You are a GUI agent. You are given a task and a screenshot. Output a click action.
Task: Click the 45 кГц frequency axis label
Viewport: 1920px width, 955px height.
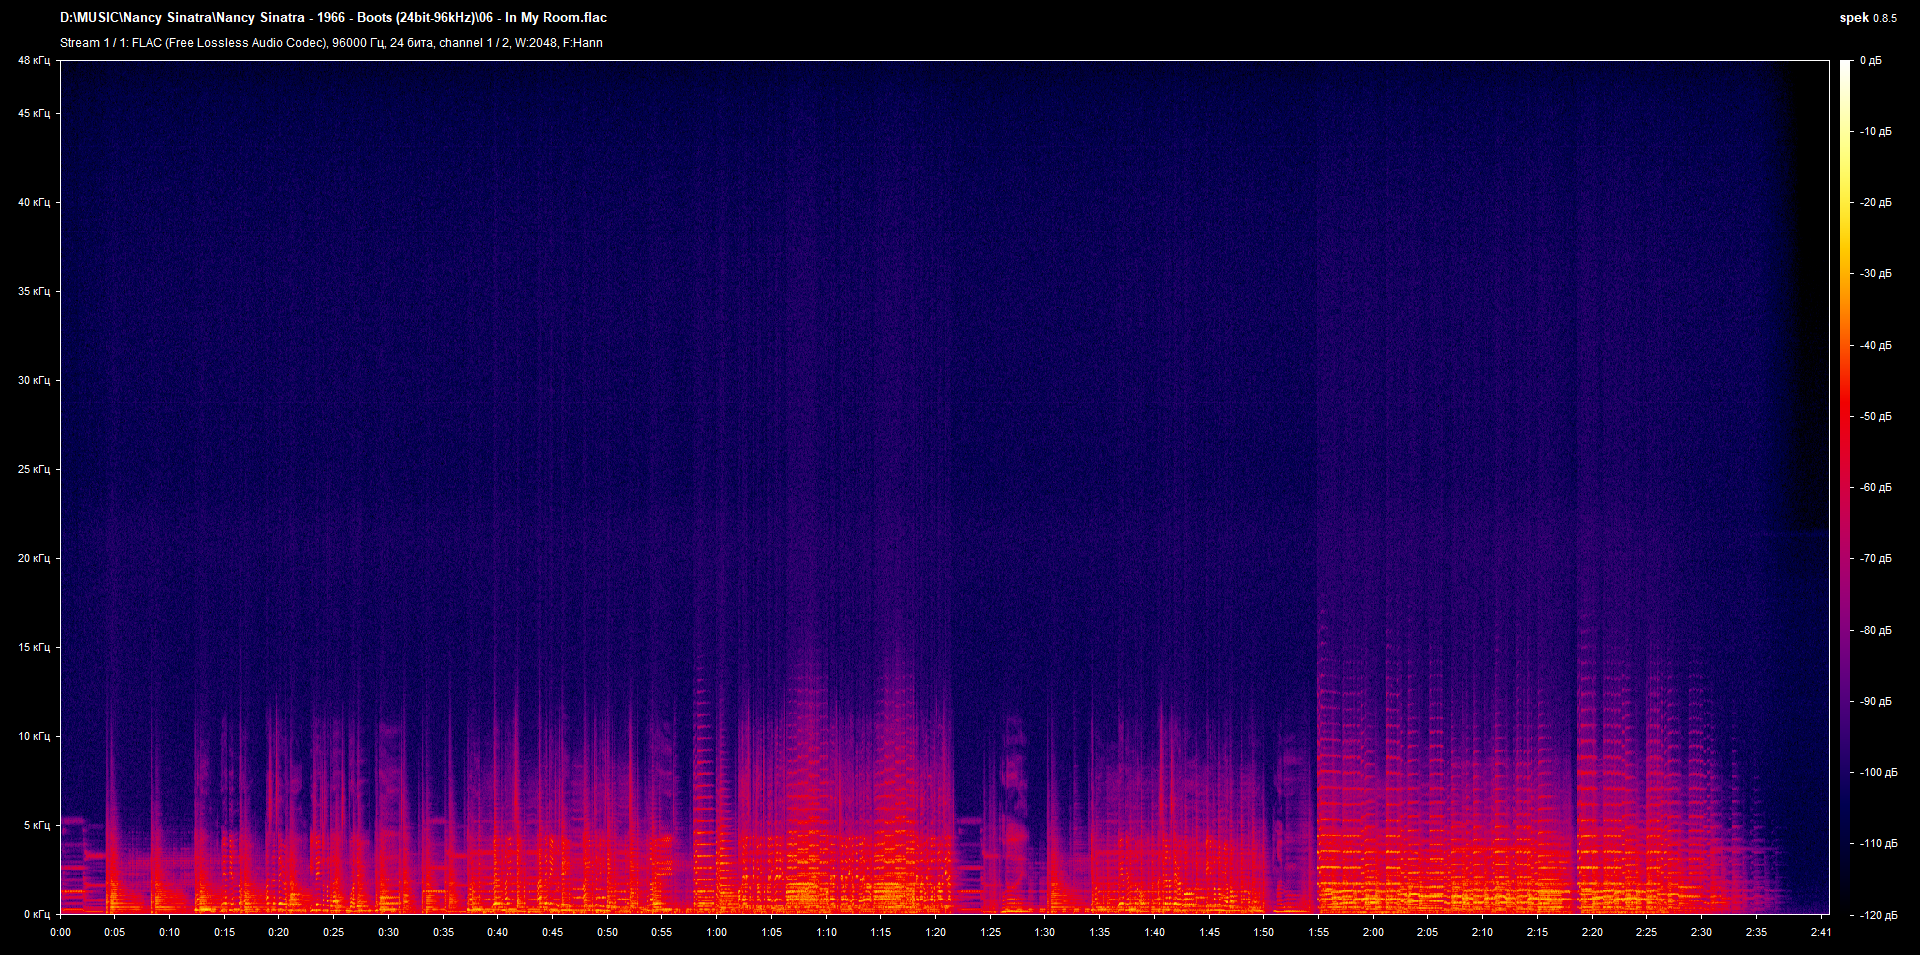pyautogui.click(x=34, y=114)
